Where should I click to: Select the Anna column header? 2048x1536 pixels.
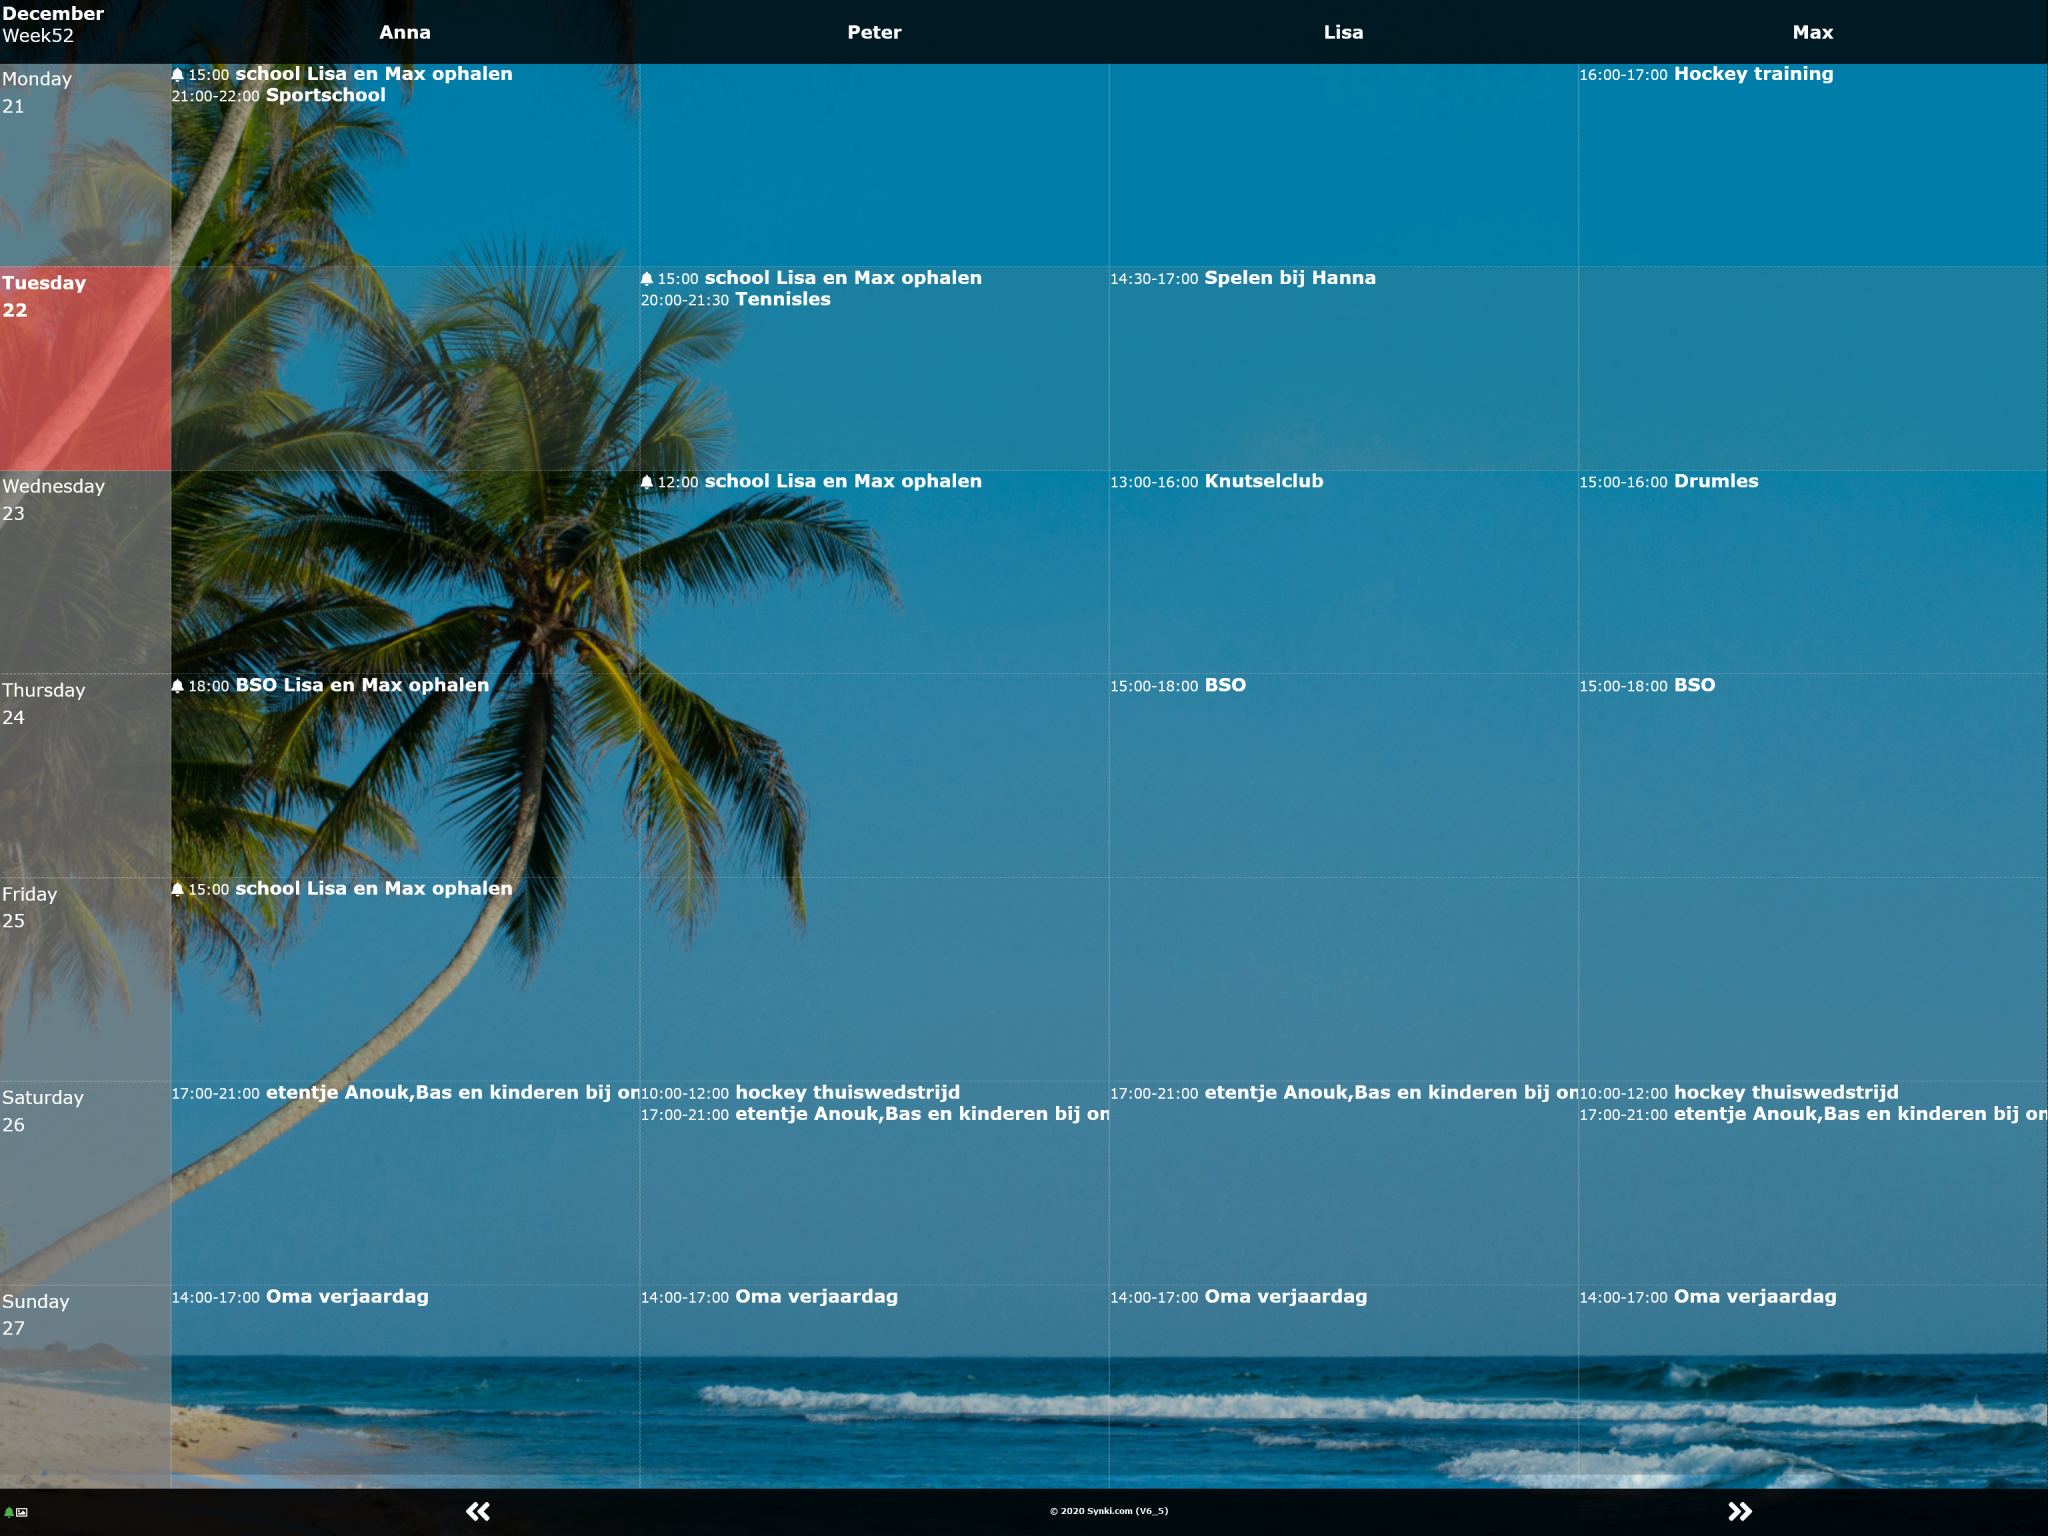coord(405,32)
